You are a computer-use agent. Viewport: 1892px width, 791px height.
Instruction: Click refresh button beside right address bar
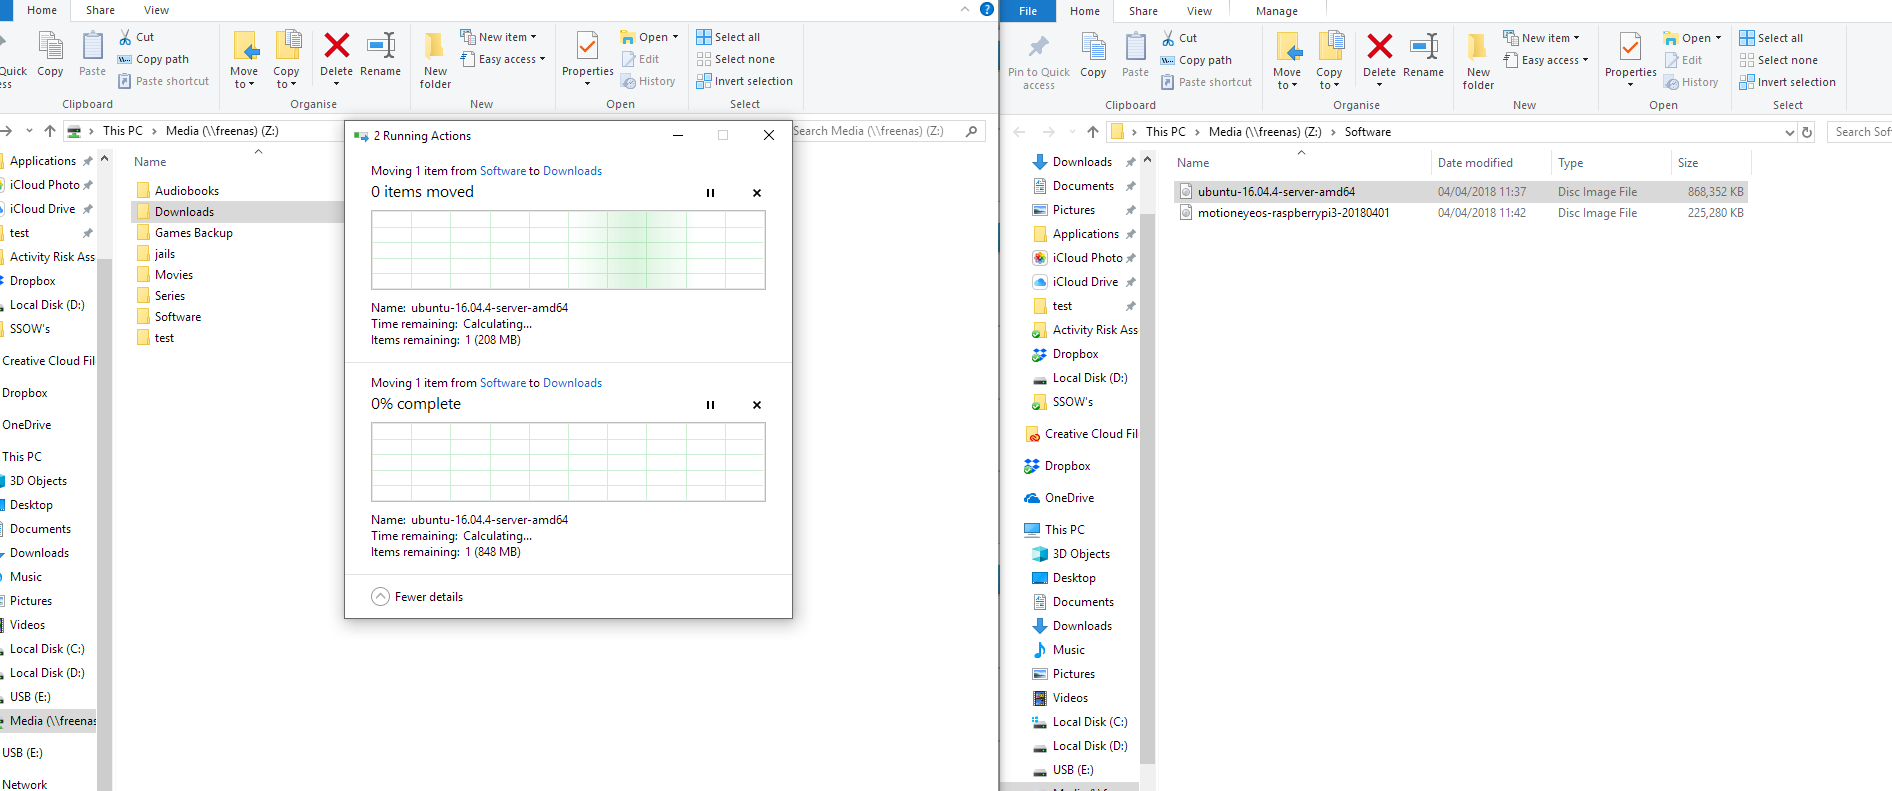pyautogui.click(x=1806, y=132)
